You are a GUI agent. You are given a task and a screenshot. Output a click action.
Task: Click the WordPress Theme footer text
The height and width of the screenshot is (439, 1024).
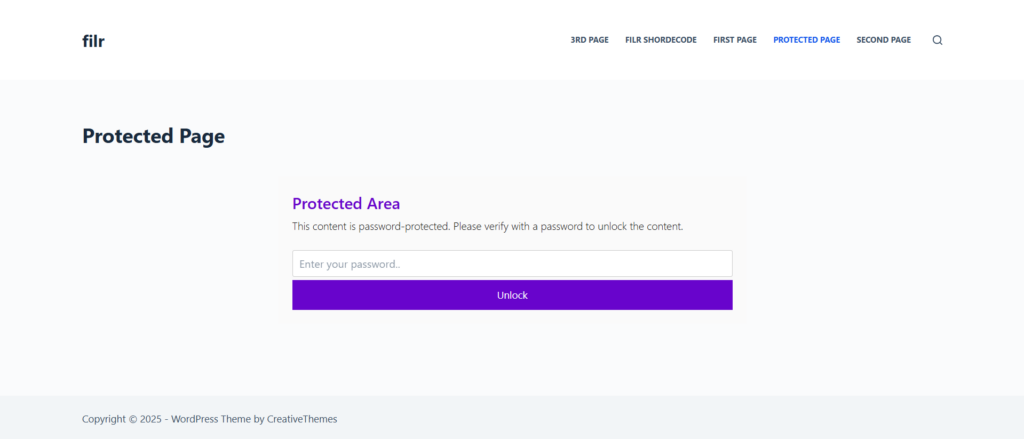pos(211,419)
